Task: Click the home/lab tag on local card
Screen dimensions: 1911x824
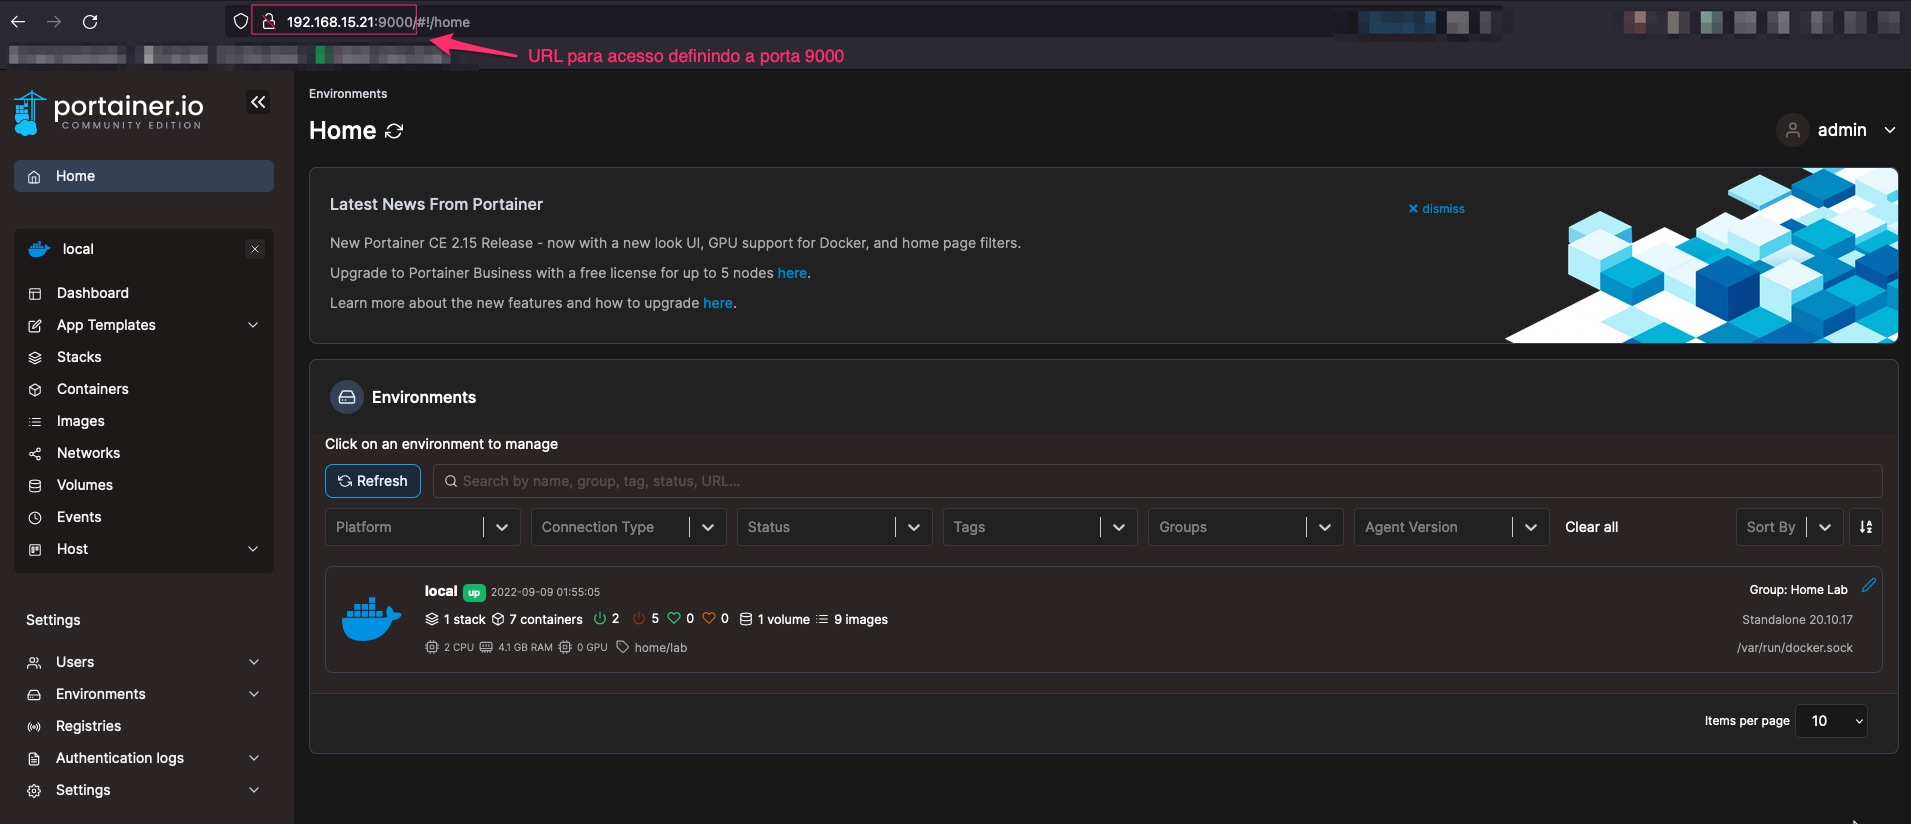Action: pos(652,648)
